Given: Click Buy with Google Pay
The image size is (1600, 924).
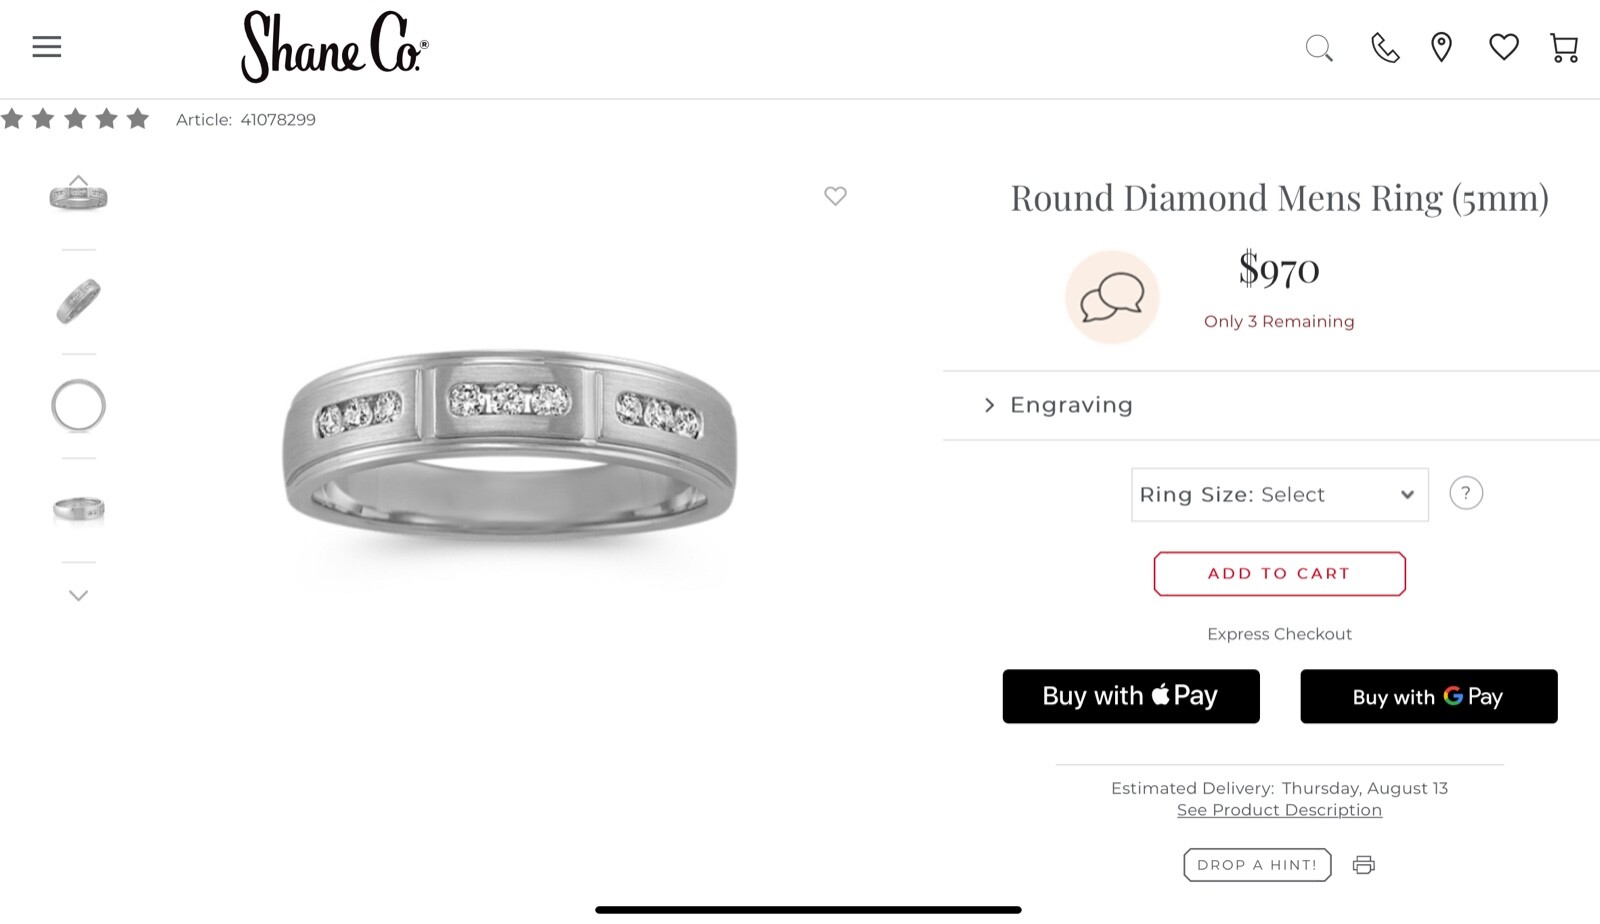Looking at the screenshot, I should pyautogui.click(x=1428, y=696).
